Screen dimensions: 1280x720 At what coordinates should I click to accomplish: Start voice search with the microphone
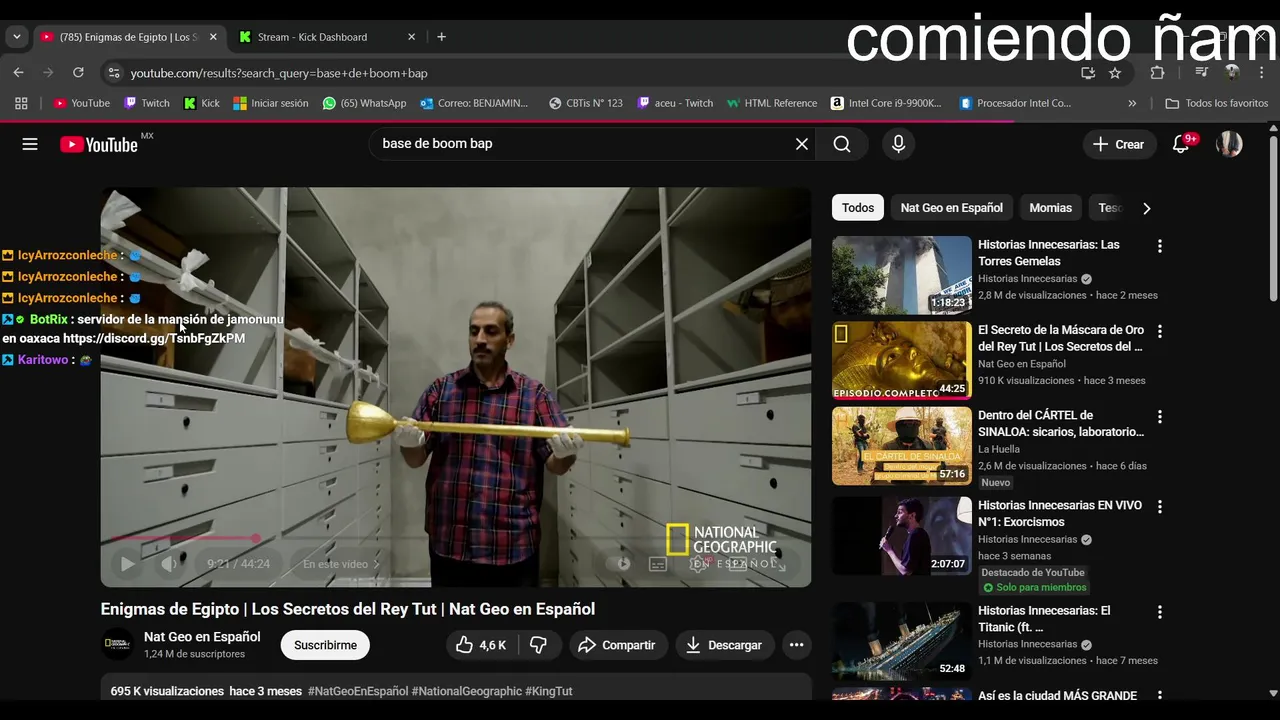tap(898, 144)
